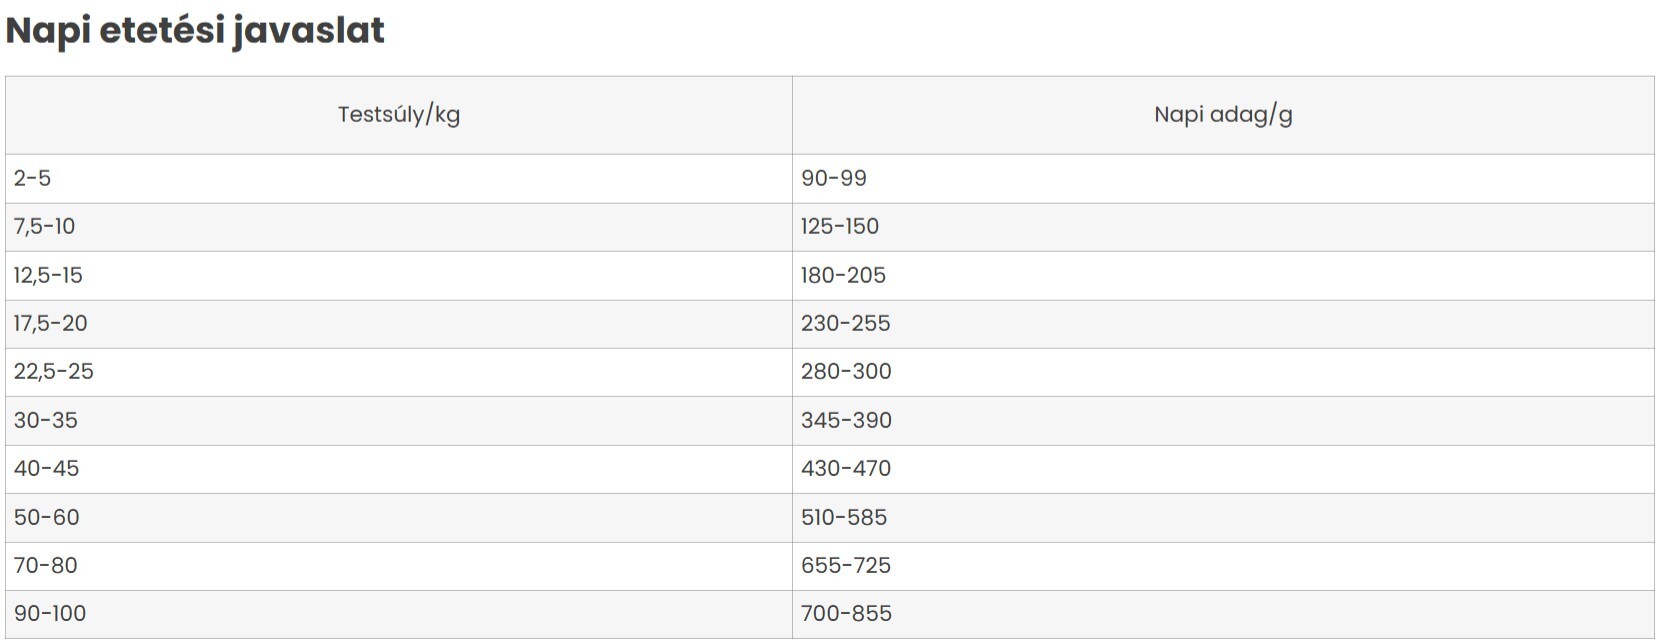
Task: Click the 280-300 portion cell
Action: [1223, 372]
